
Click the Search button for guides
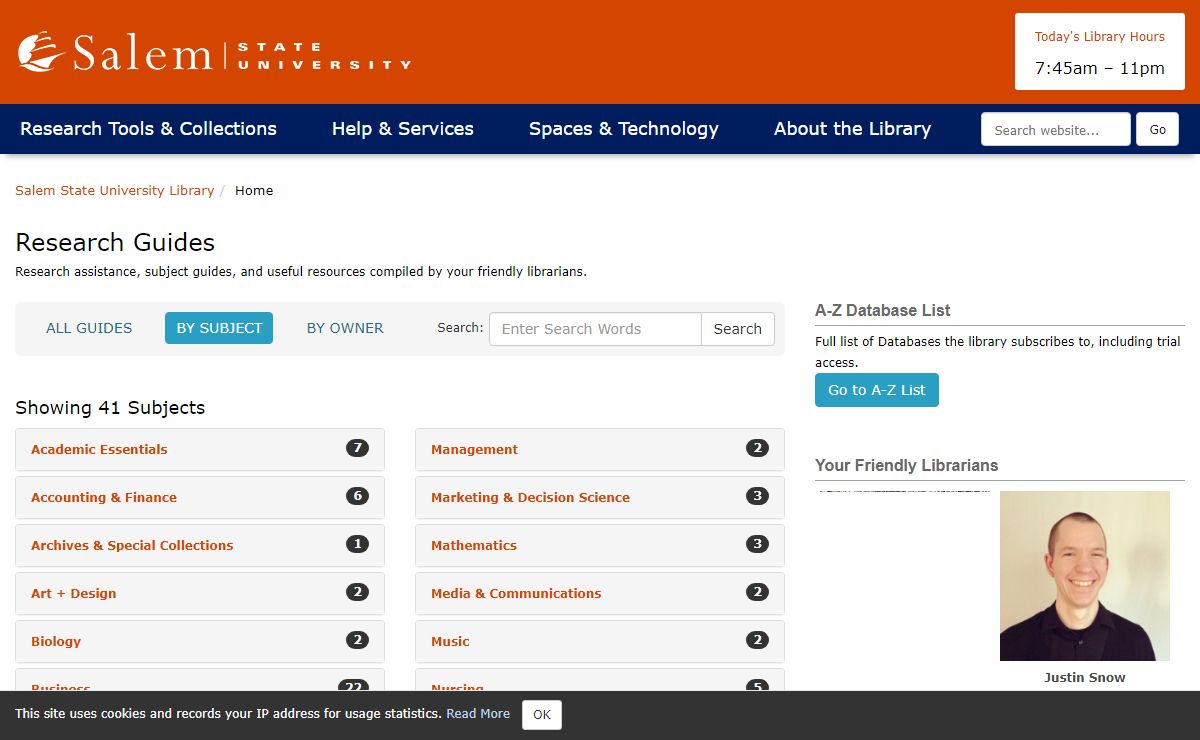[738, 329]
